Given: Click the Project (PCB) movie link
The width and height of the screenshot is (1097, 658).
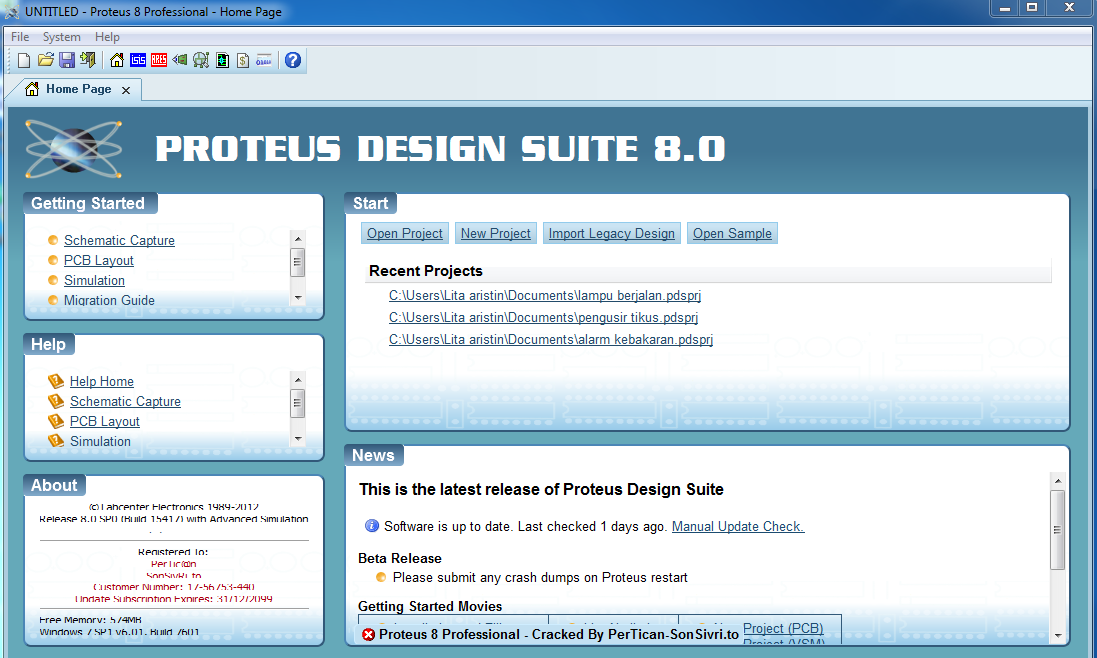Looking at the screenshot, I should 783,628.
